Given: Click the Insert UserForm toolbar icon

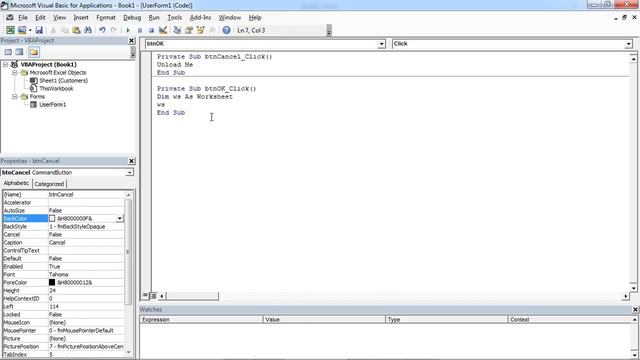Looking at the screenshot, I should (22, 30).
